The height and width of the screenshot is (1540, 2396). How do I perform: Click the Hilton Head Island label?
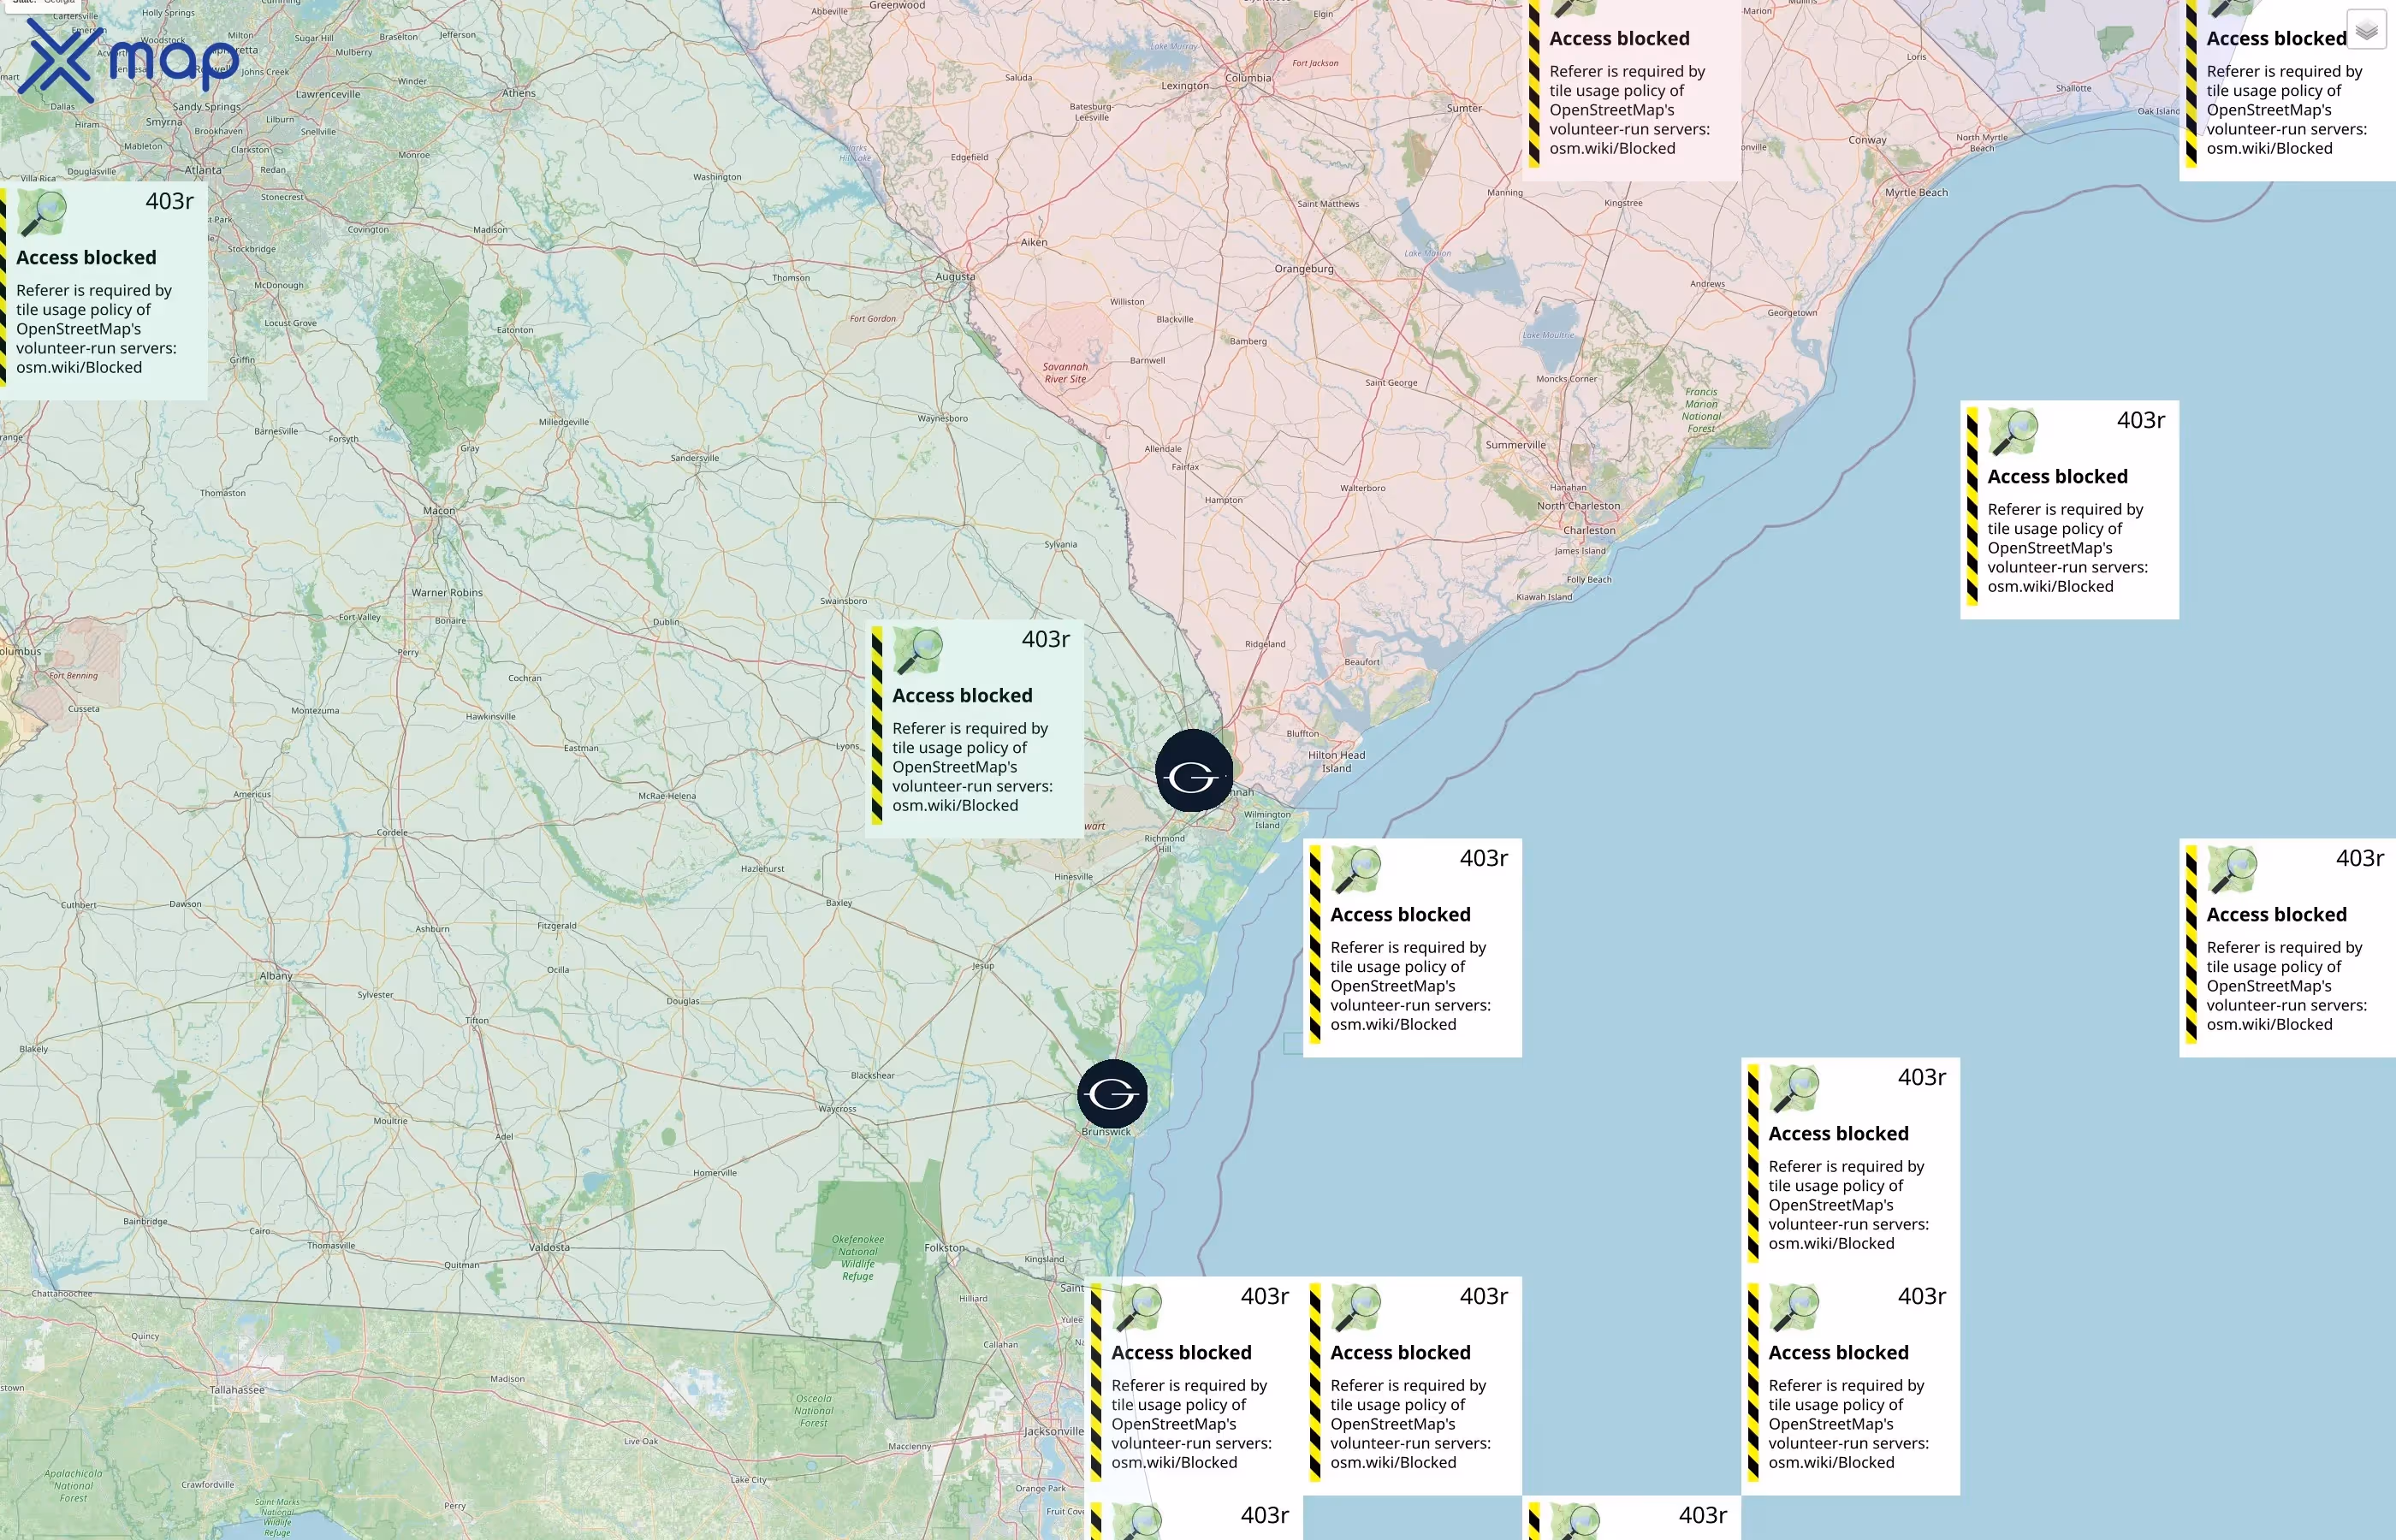pyautogui.click(x=1336, y=762)
